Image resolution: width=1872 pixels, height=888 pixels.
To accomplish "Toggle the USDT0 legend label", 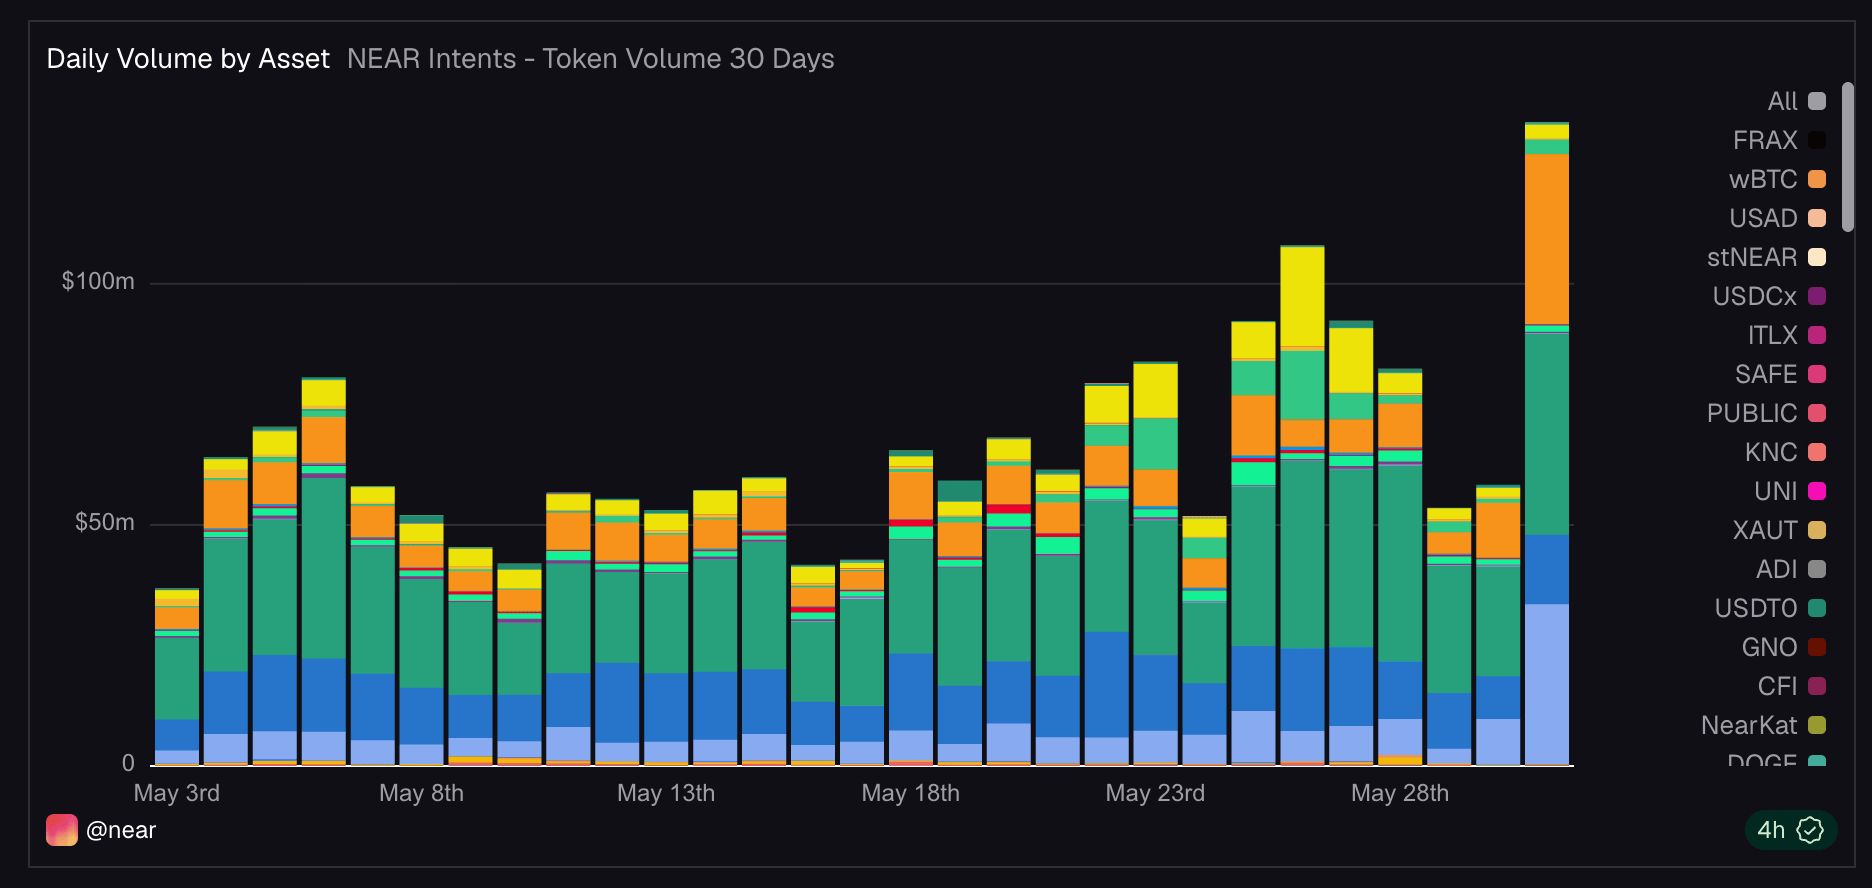I will tap(1756, 608).
